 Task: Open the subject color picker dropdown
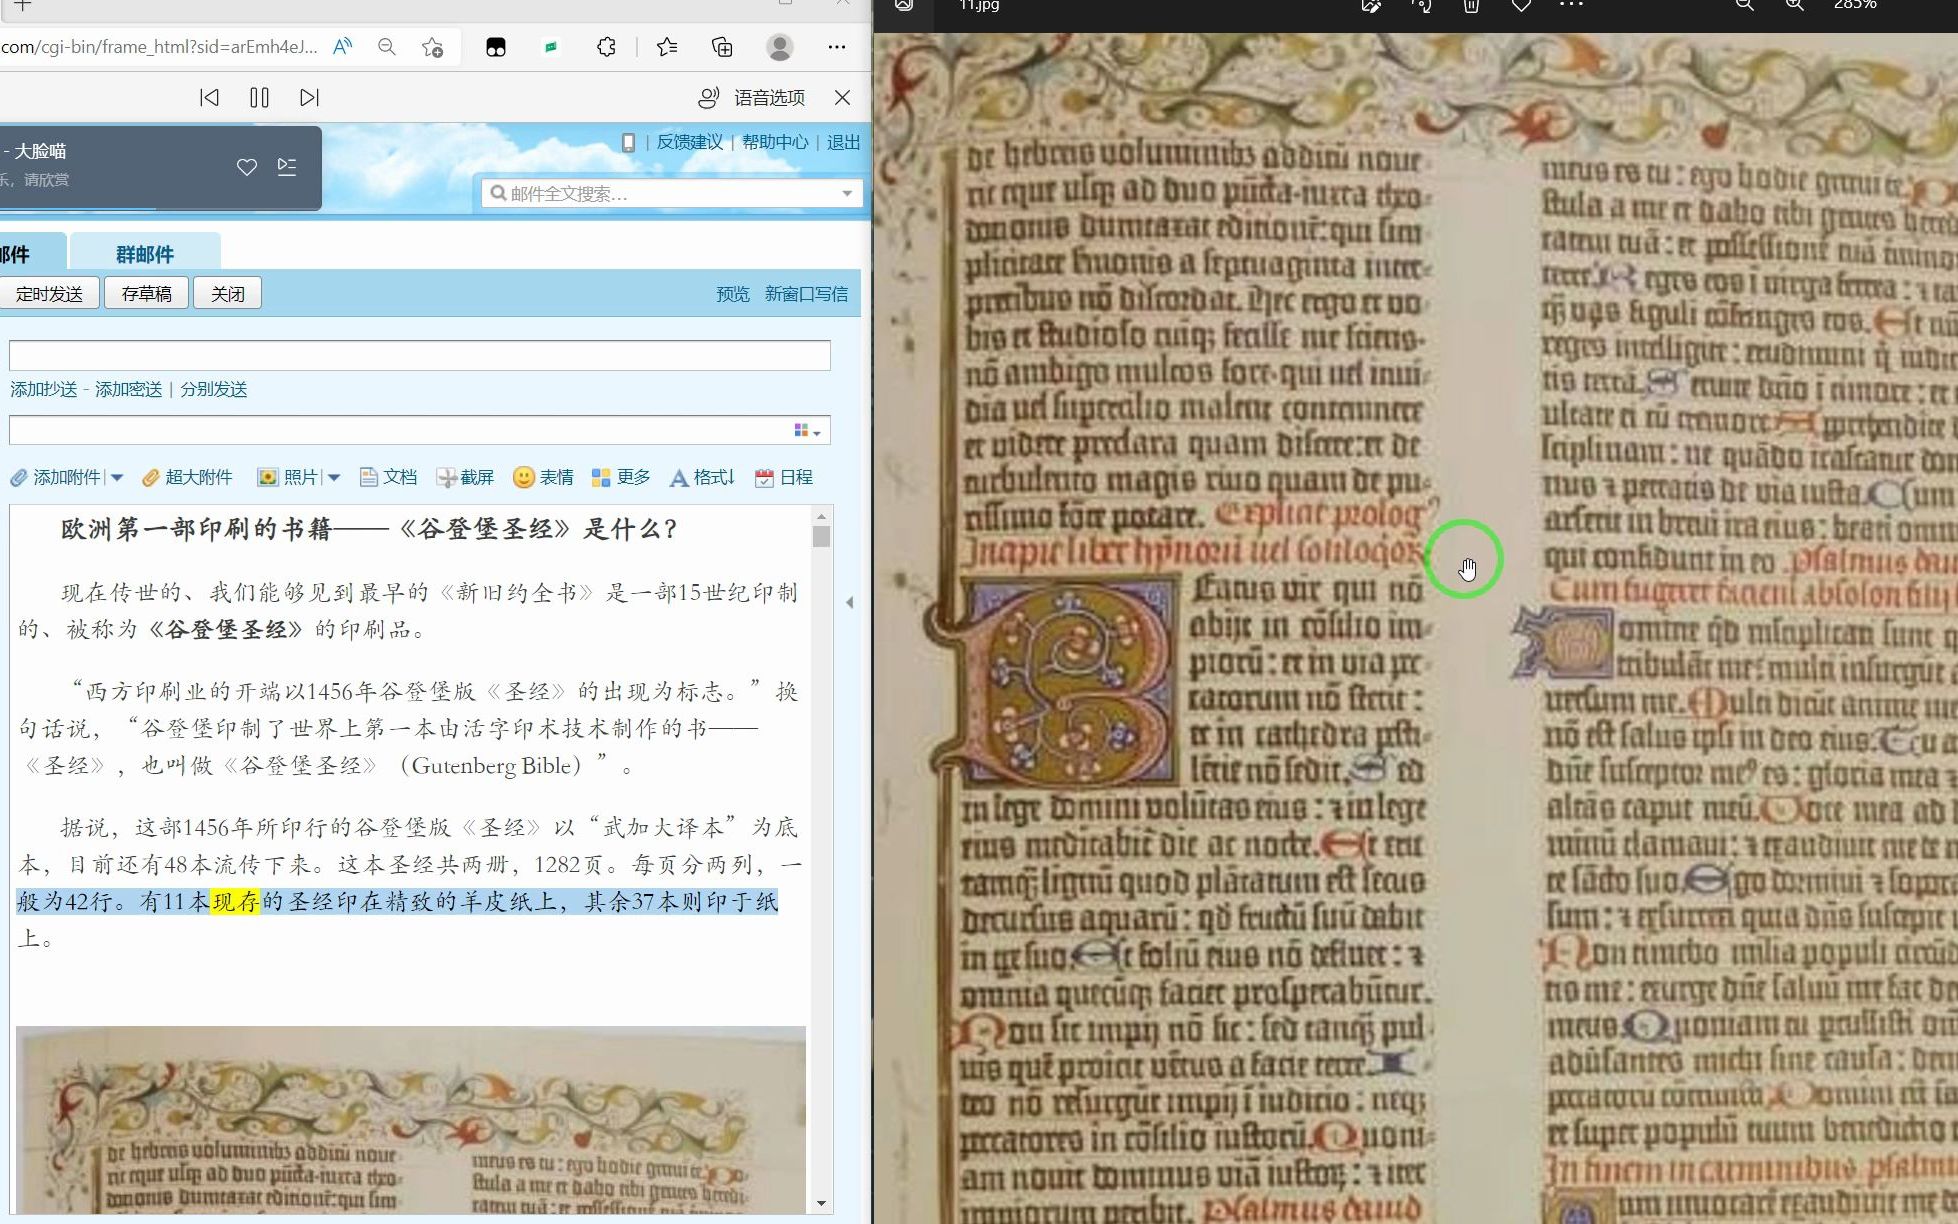pos(808,430)
